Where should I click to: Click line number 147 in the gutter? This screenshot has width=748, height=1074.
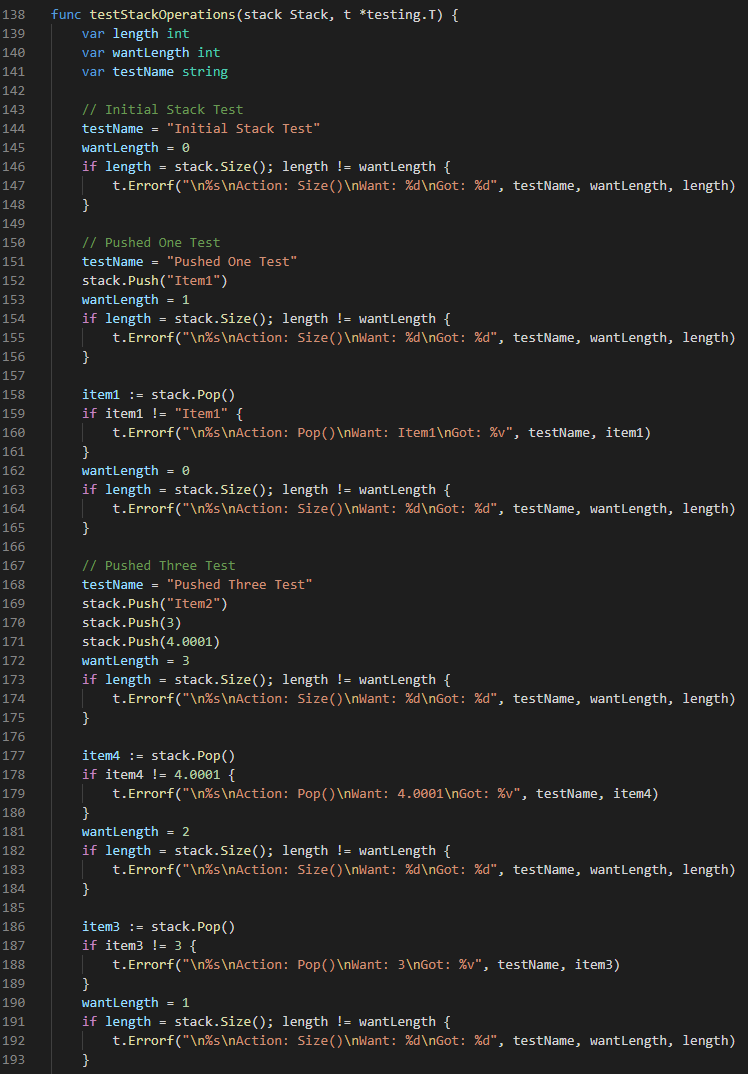pyautogui.click(x=14, y=186)
